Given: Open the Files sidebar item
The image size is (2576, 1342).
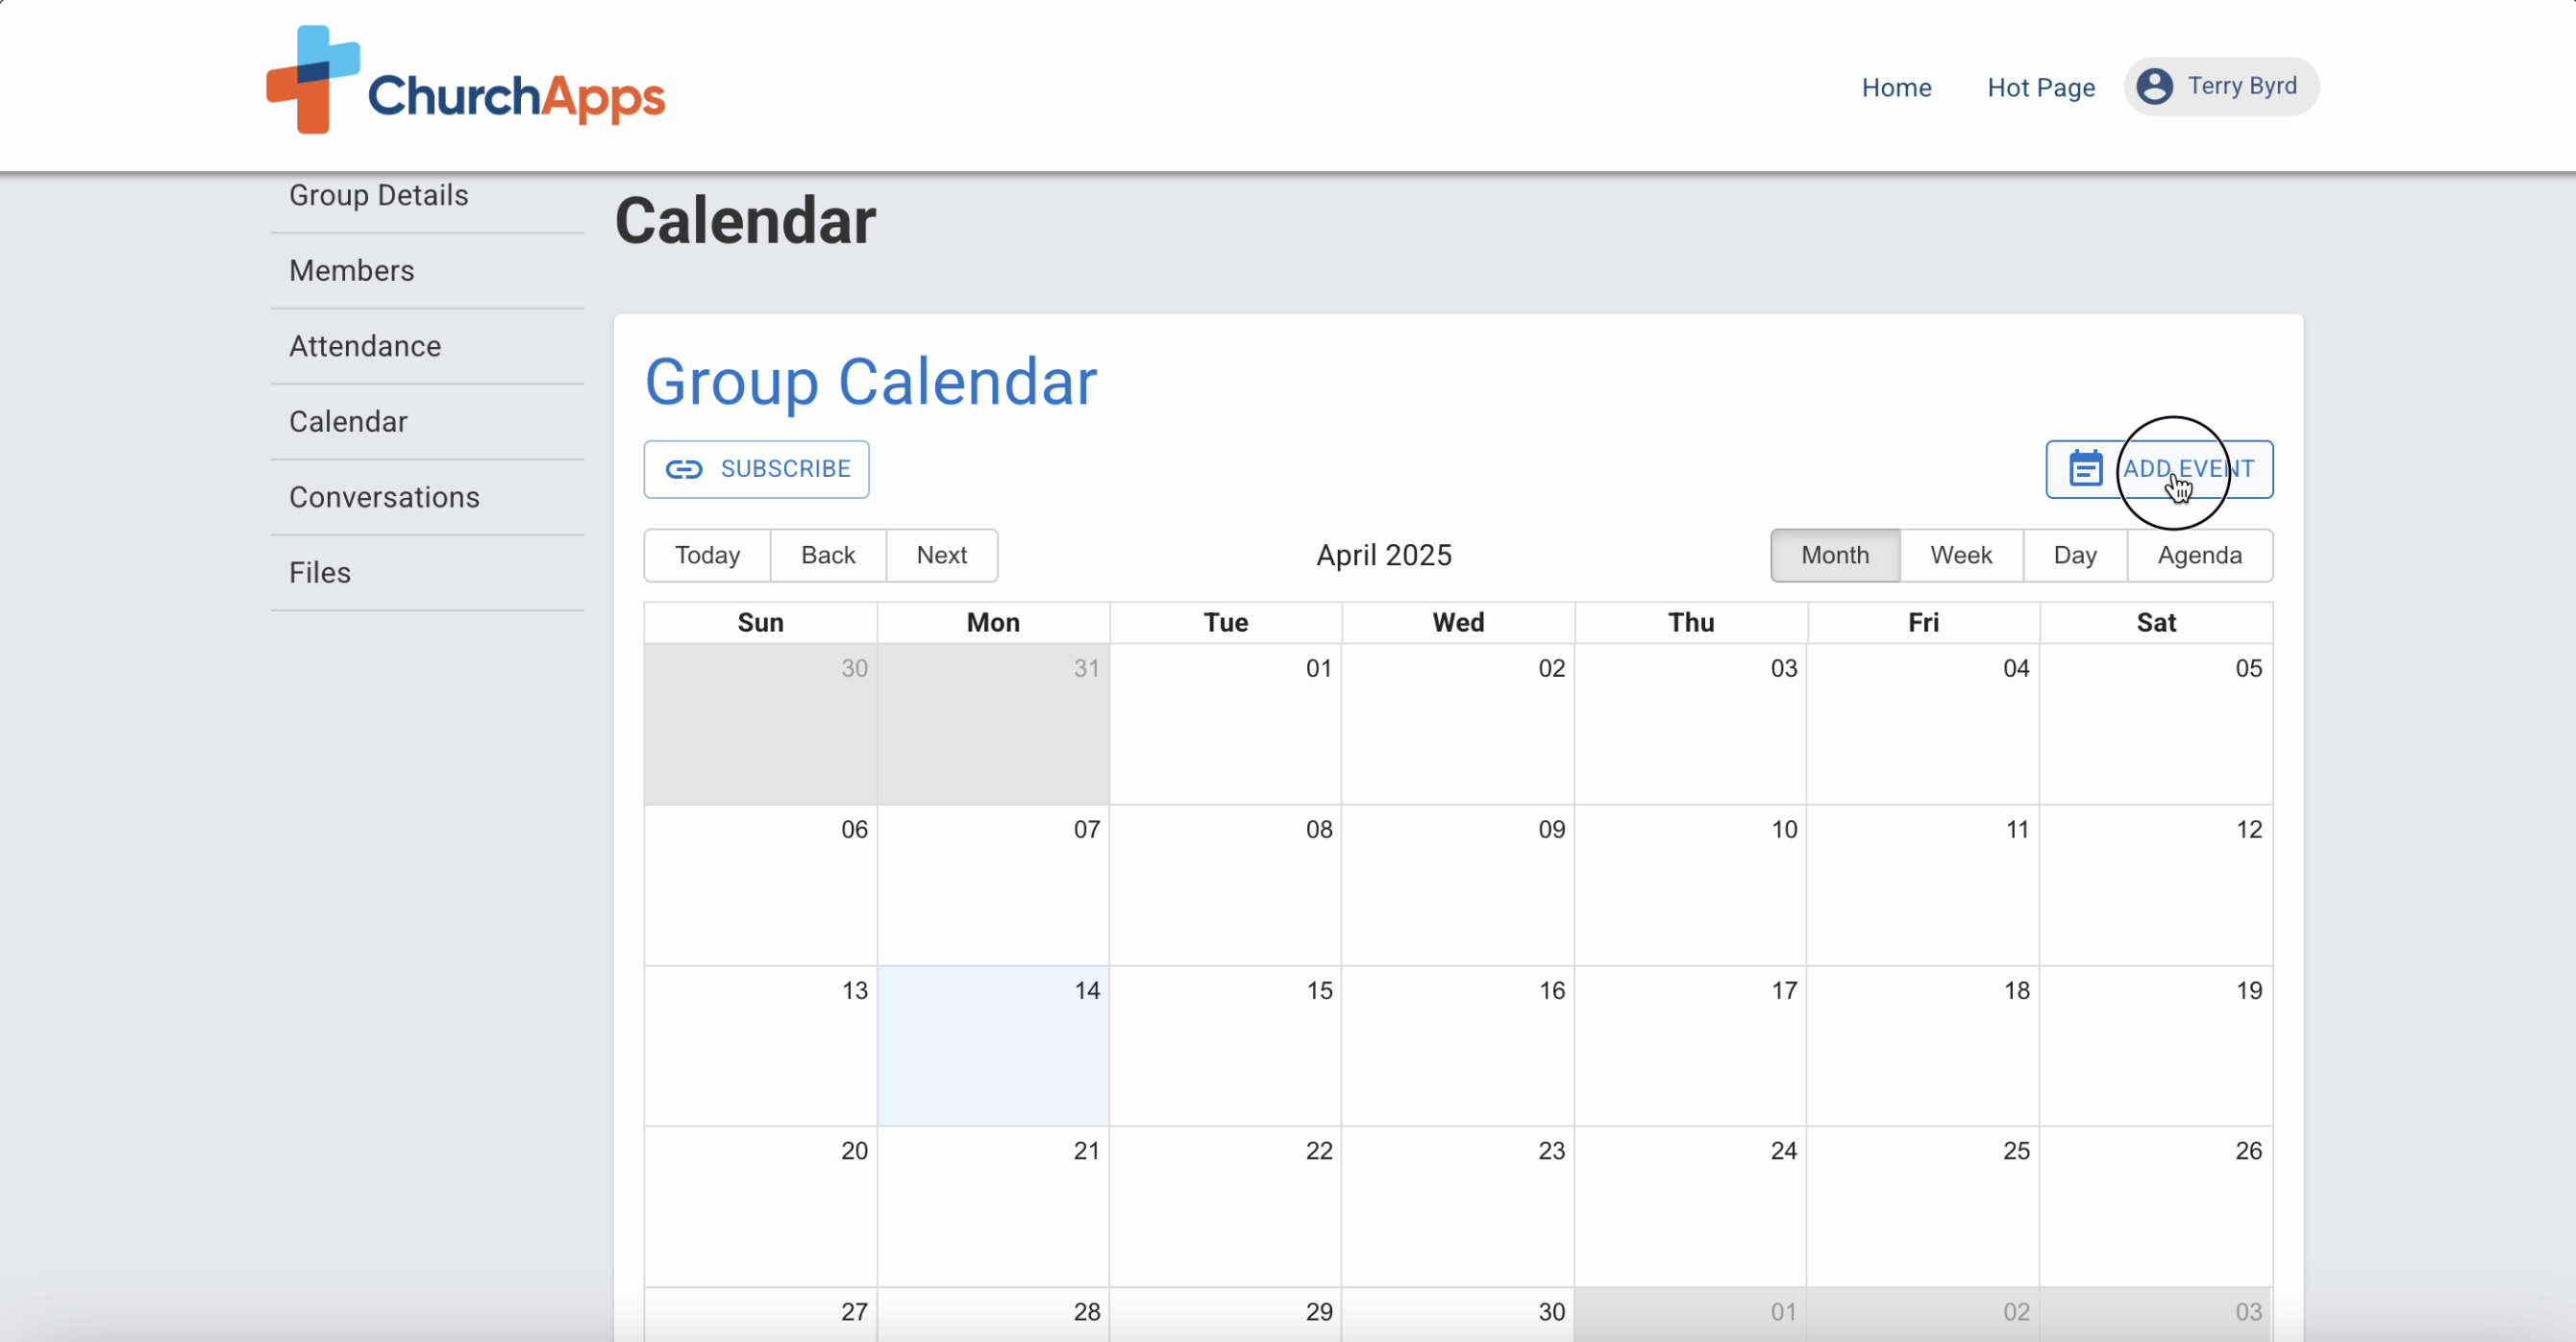Looking at the screenshot, I should pyautogui.click(x=319, y=573).
